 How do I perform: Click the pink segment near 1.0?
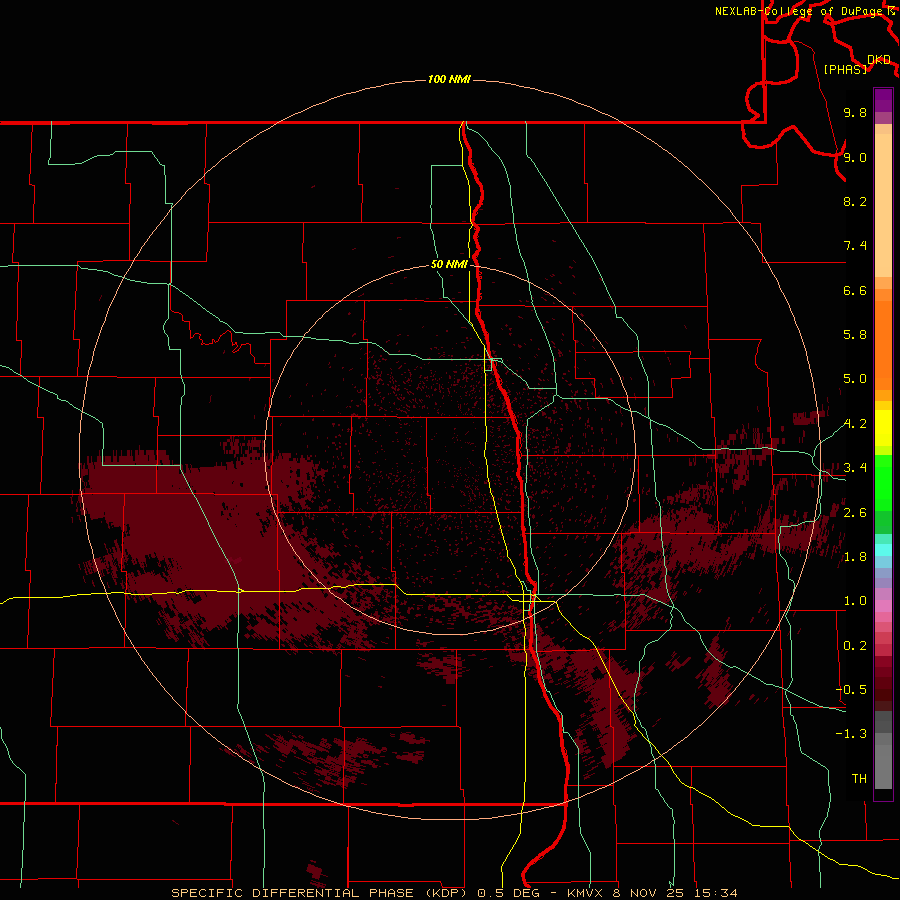pos(883,606)
